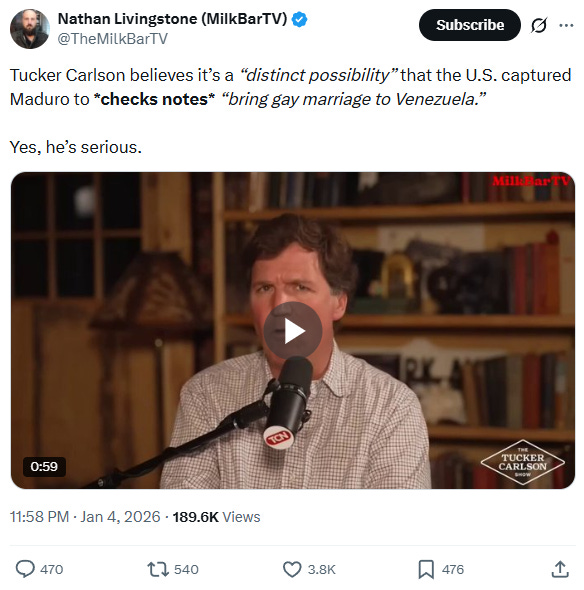Click the 540 reposts count

[186, 569]
